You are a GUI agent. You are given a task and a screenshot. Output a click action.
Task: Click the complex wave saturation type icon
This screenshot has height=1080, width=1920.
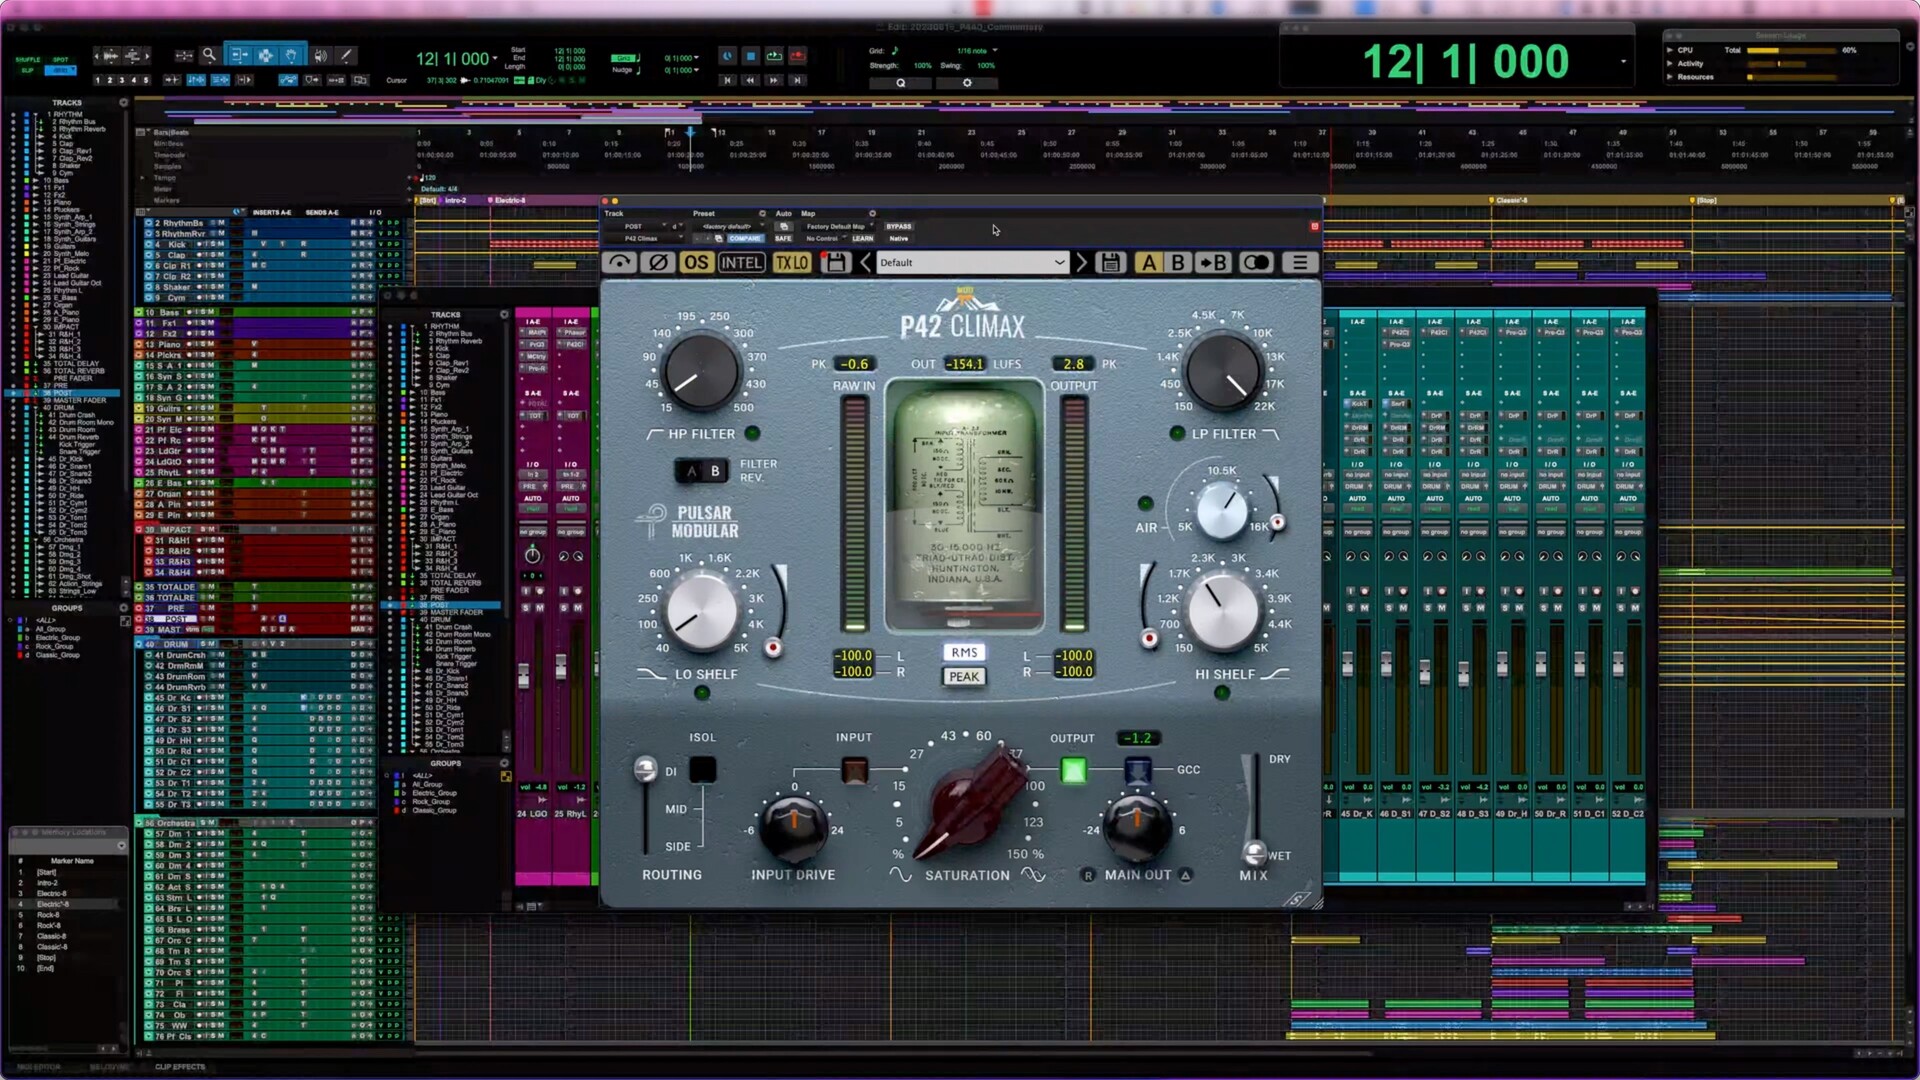click(1033, 875)
